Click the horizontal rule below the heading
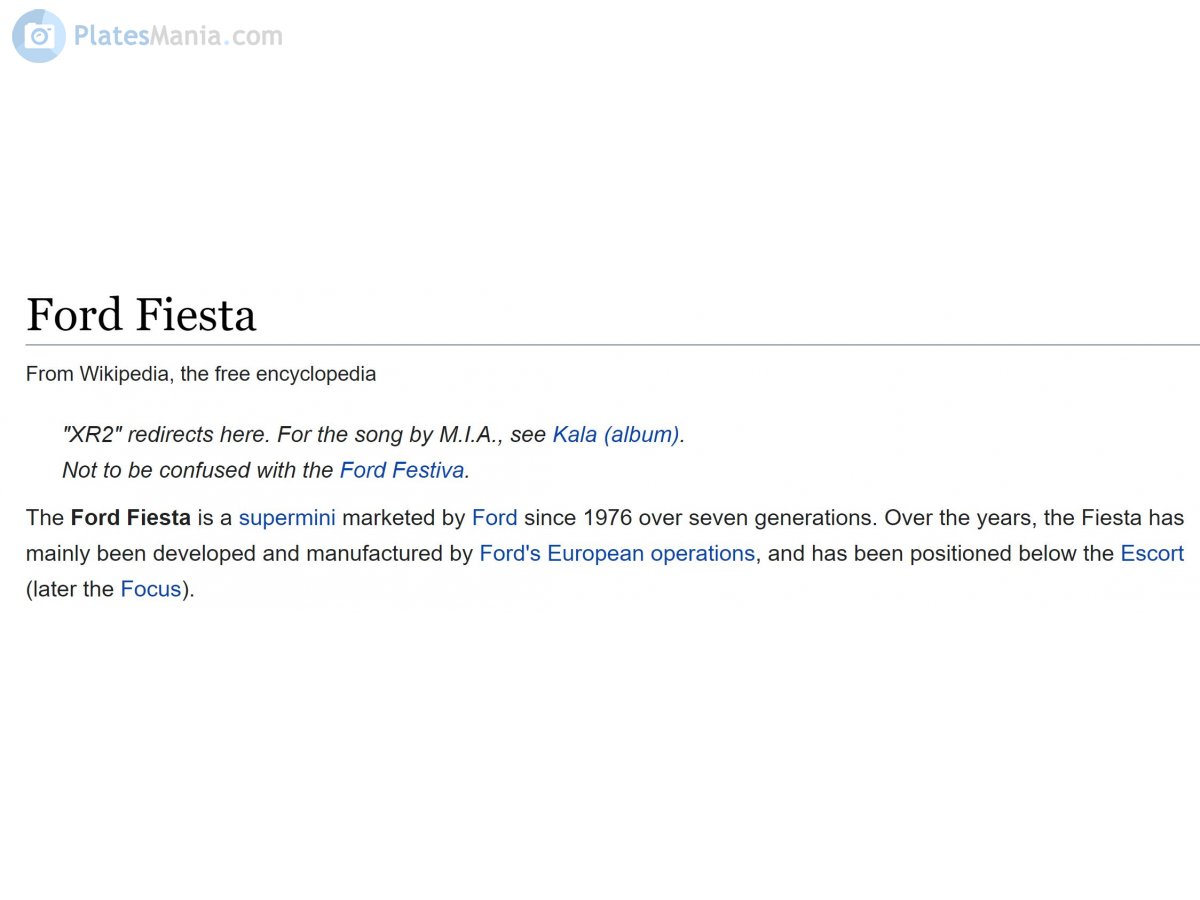This screenshot has height=900, width=1200. click(613, 345)
